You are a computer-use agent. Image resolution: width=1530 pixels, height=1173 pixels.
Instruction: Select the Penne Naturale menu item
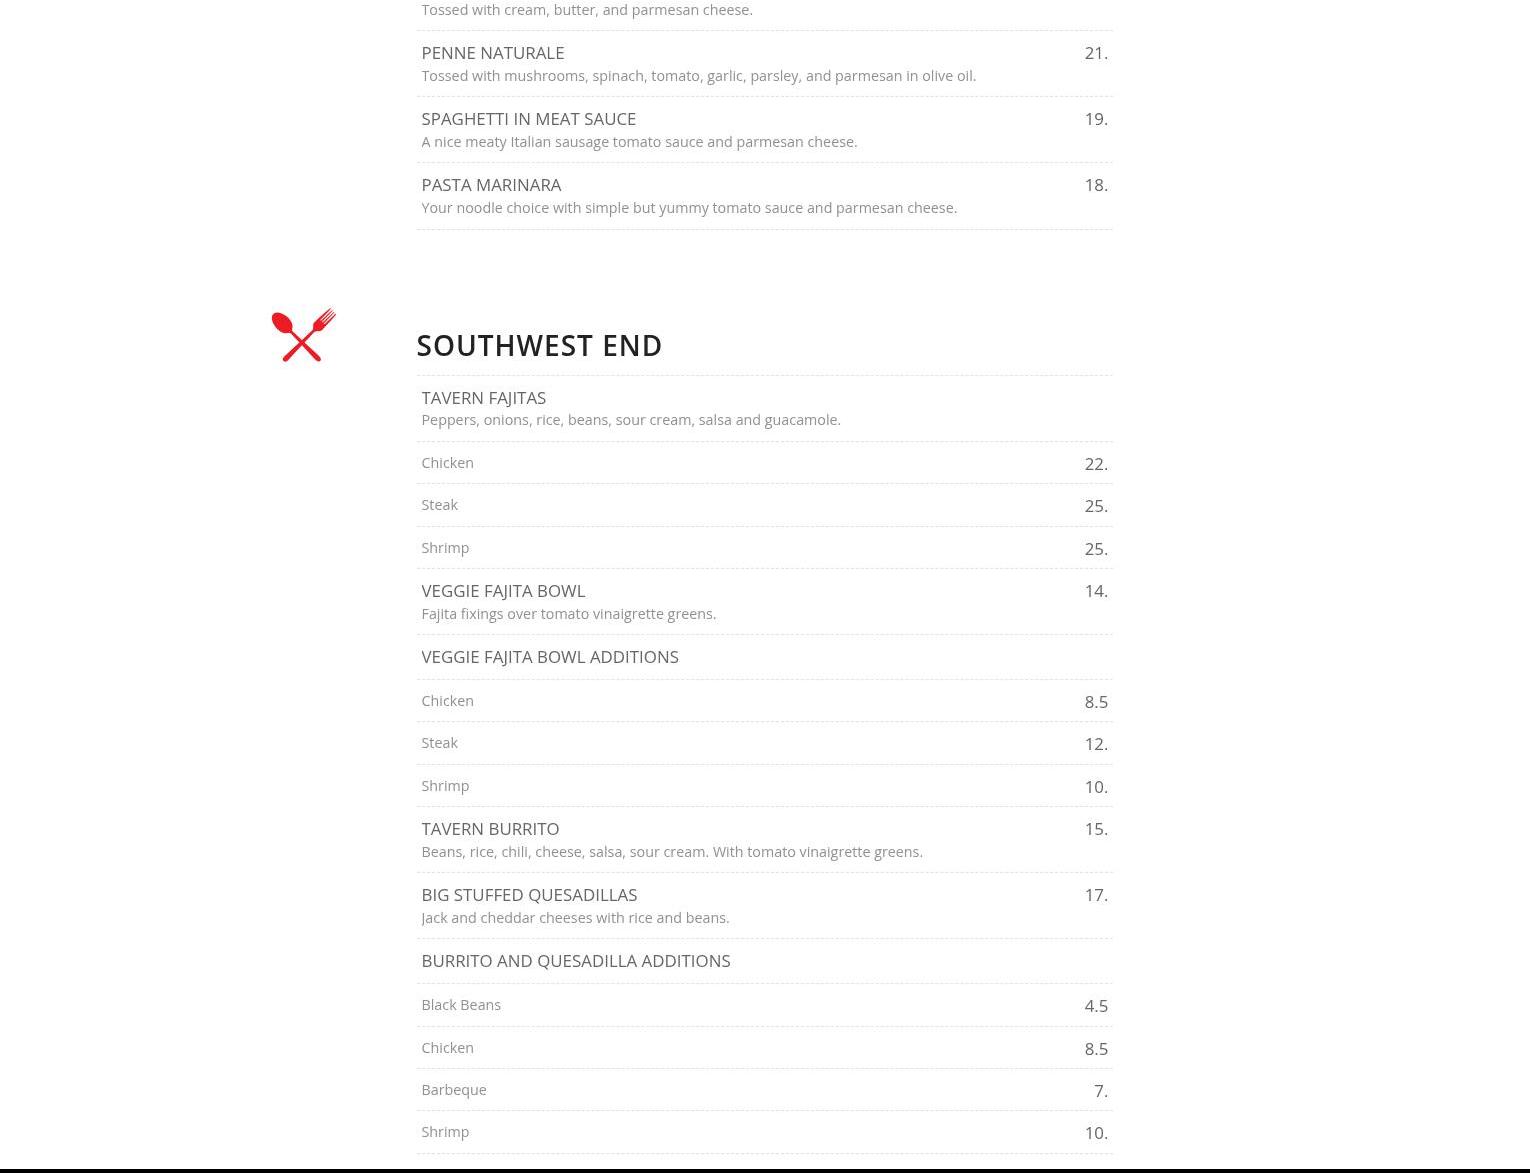492,53
